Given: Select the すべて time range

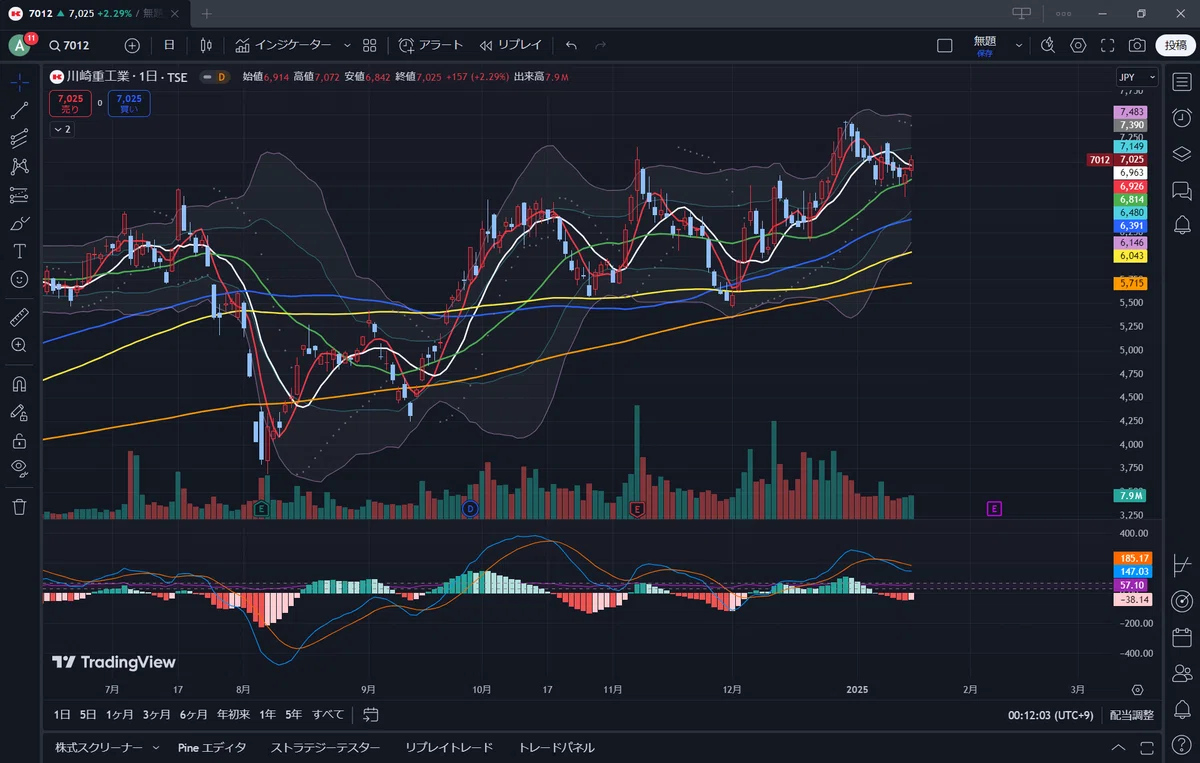Looking at the screenshot, I should [328, 715].
